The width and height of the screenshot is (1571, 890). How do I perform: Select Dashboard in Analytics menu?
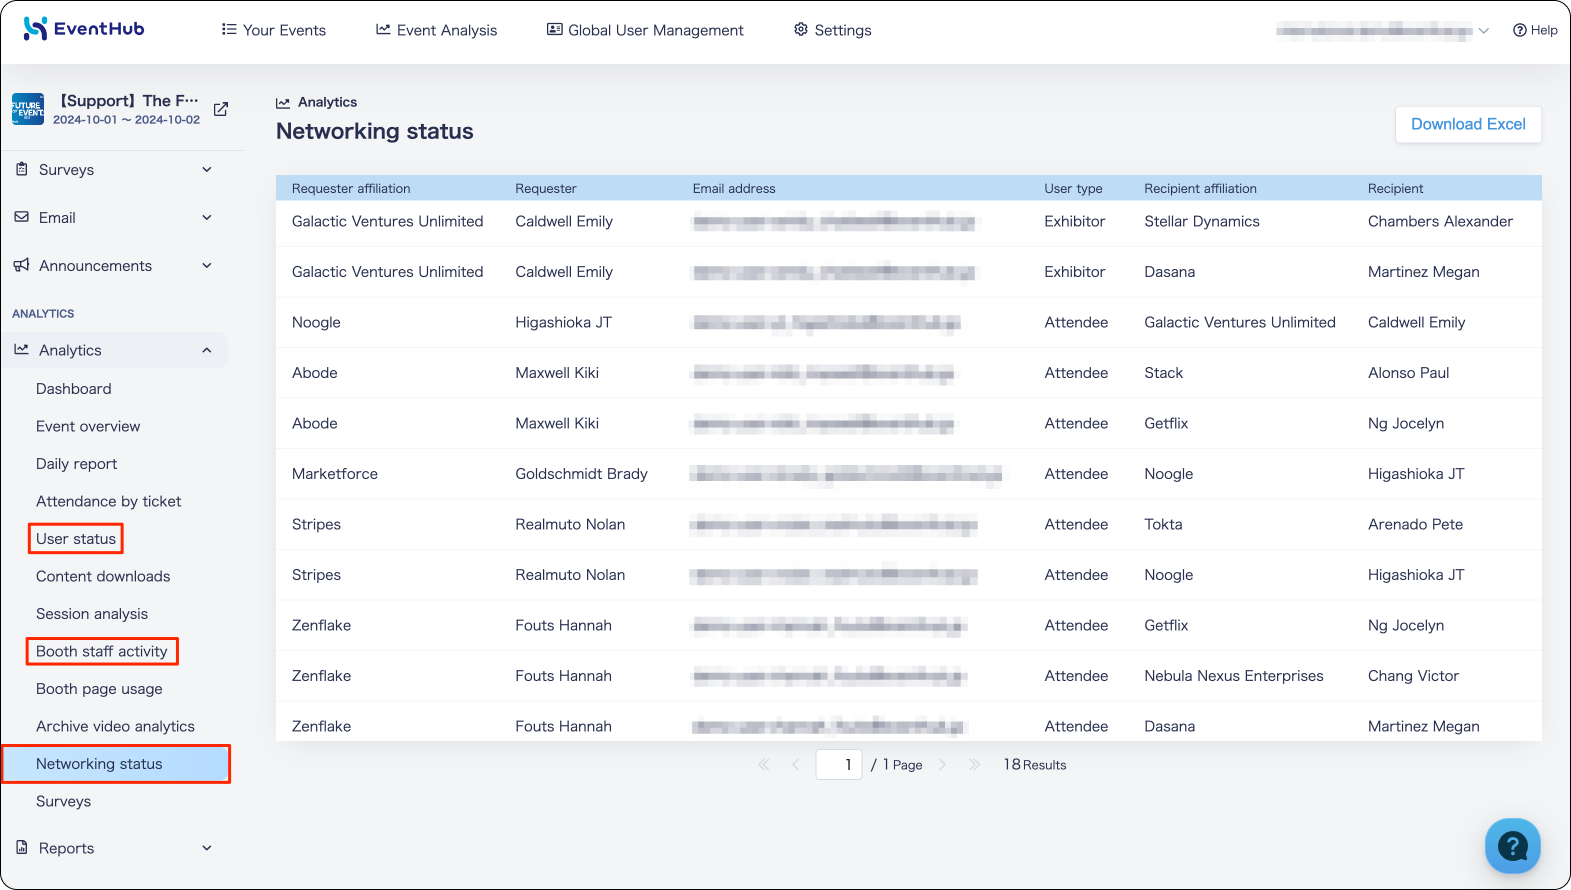tap(74, 388)
